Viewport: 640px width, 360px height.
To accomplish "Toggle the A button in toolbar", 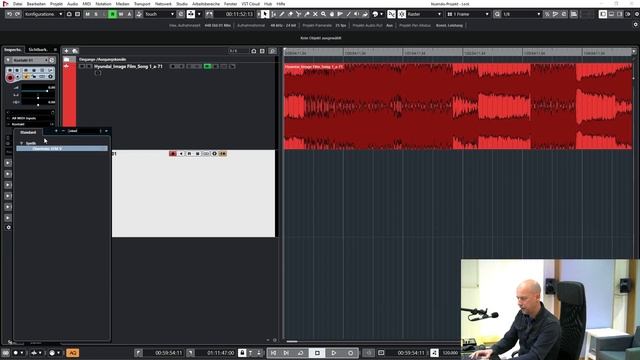I will [129, 14].
